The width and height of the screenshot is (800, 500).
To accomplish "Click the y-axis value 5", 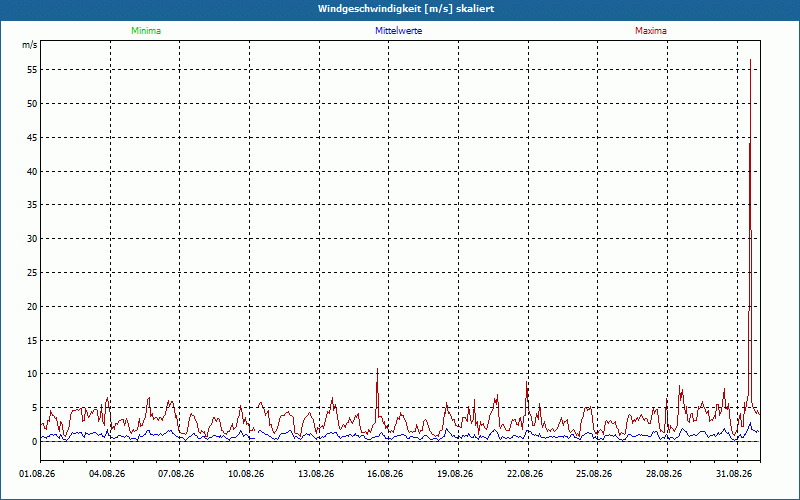I will [35, 408].
